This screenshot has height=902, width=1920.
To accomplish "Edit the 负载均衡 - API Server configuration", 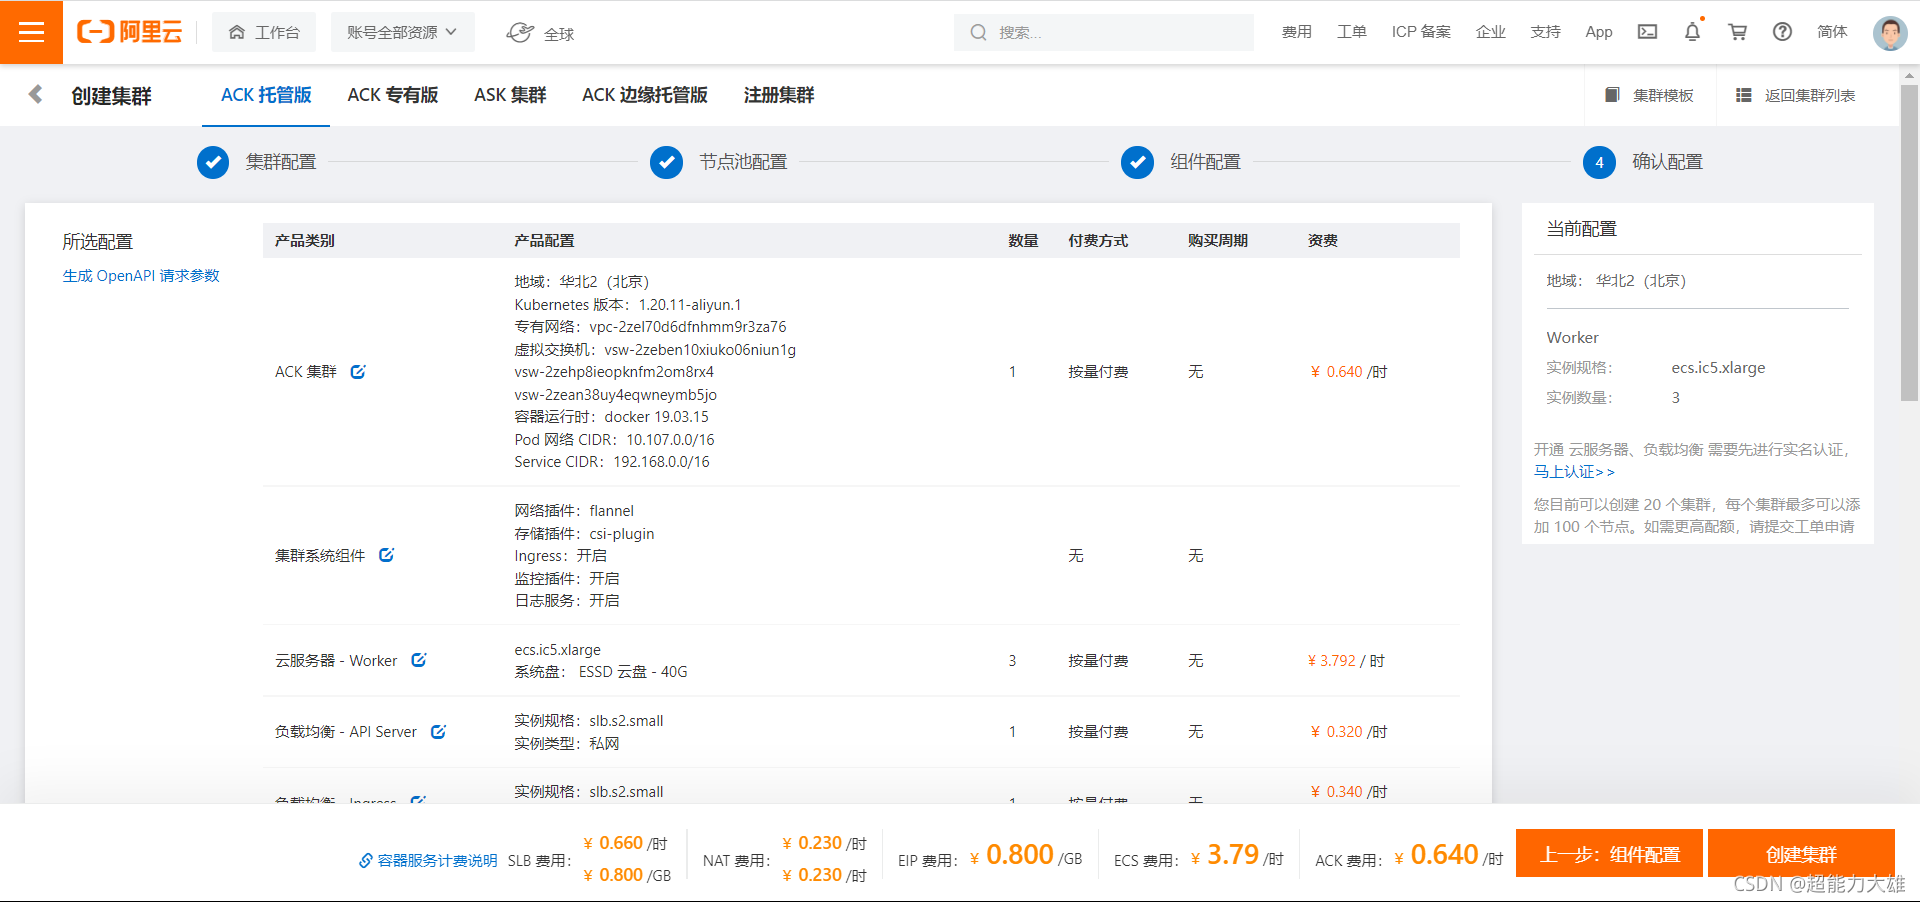I will pos(438,732).
